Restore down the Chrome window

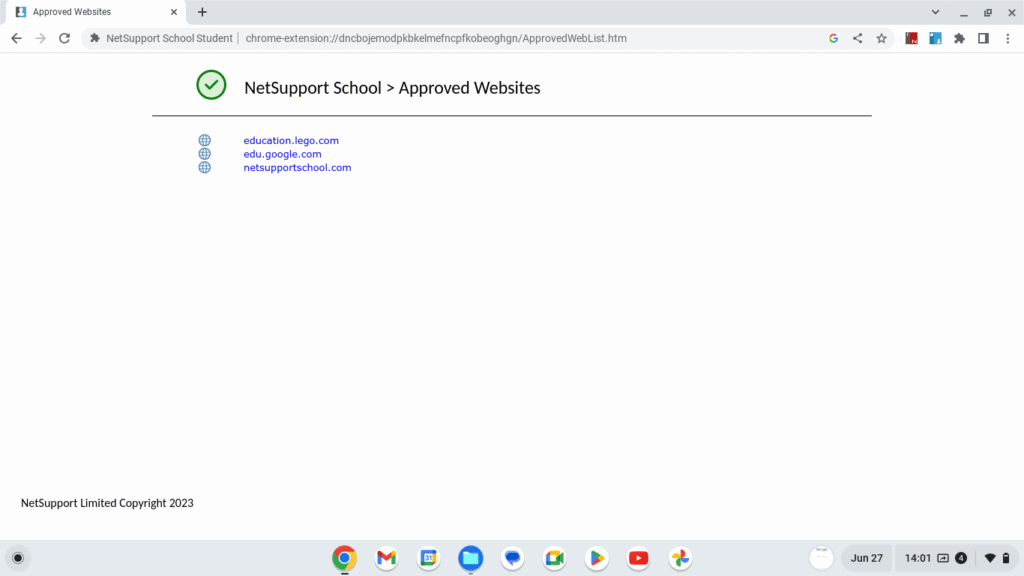click(988, 12)
